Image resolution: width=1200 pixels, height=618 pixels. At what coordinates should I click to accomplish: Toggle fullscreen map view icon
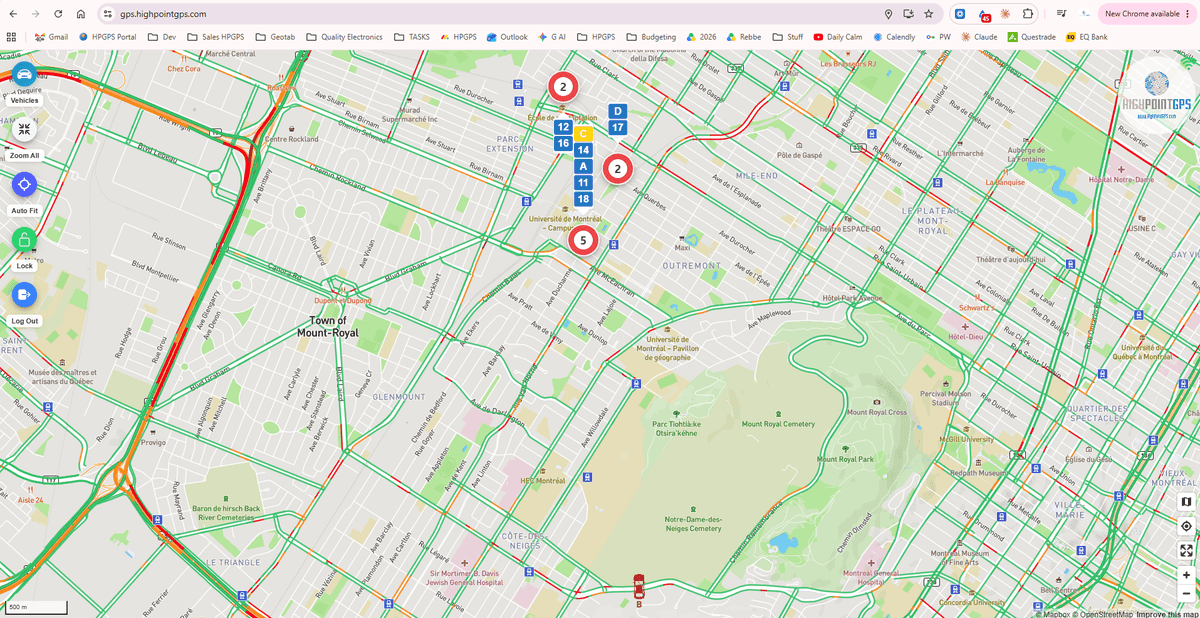click(1186, 550)
